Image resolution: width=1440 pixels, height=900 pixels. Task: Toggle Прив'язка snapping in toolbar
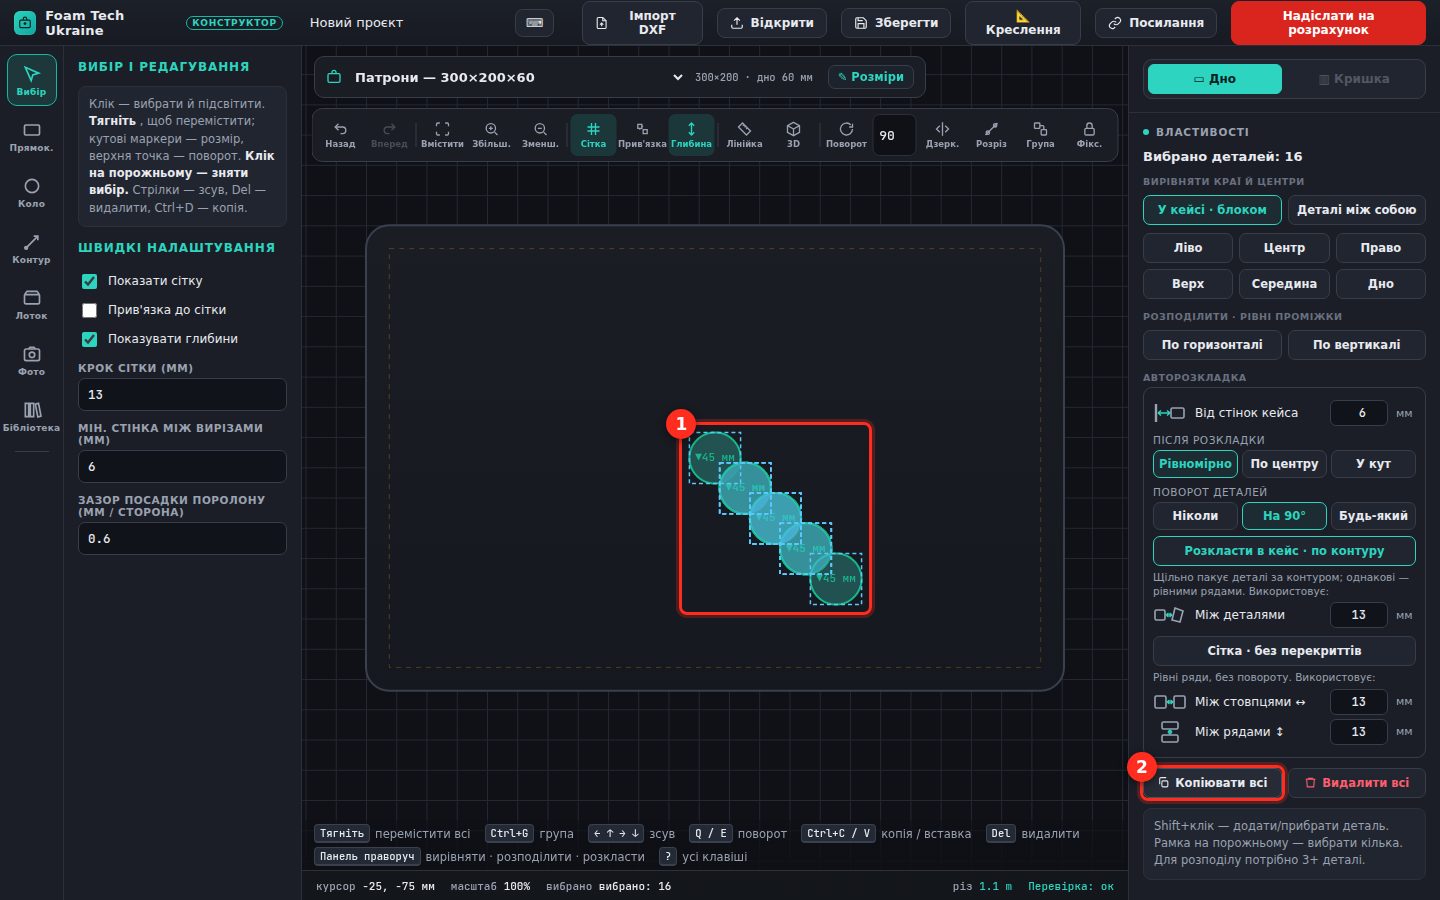(642, 135)
